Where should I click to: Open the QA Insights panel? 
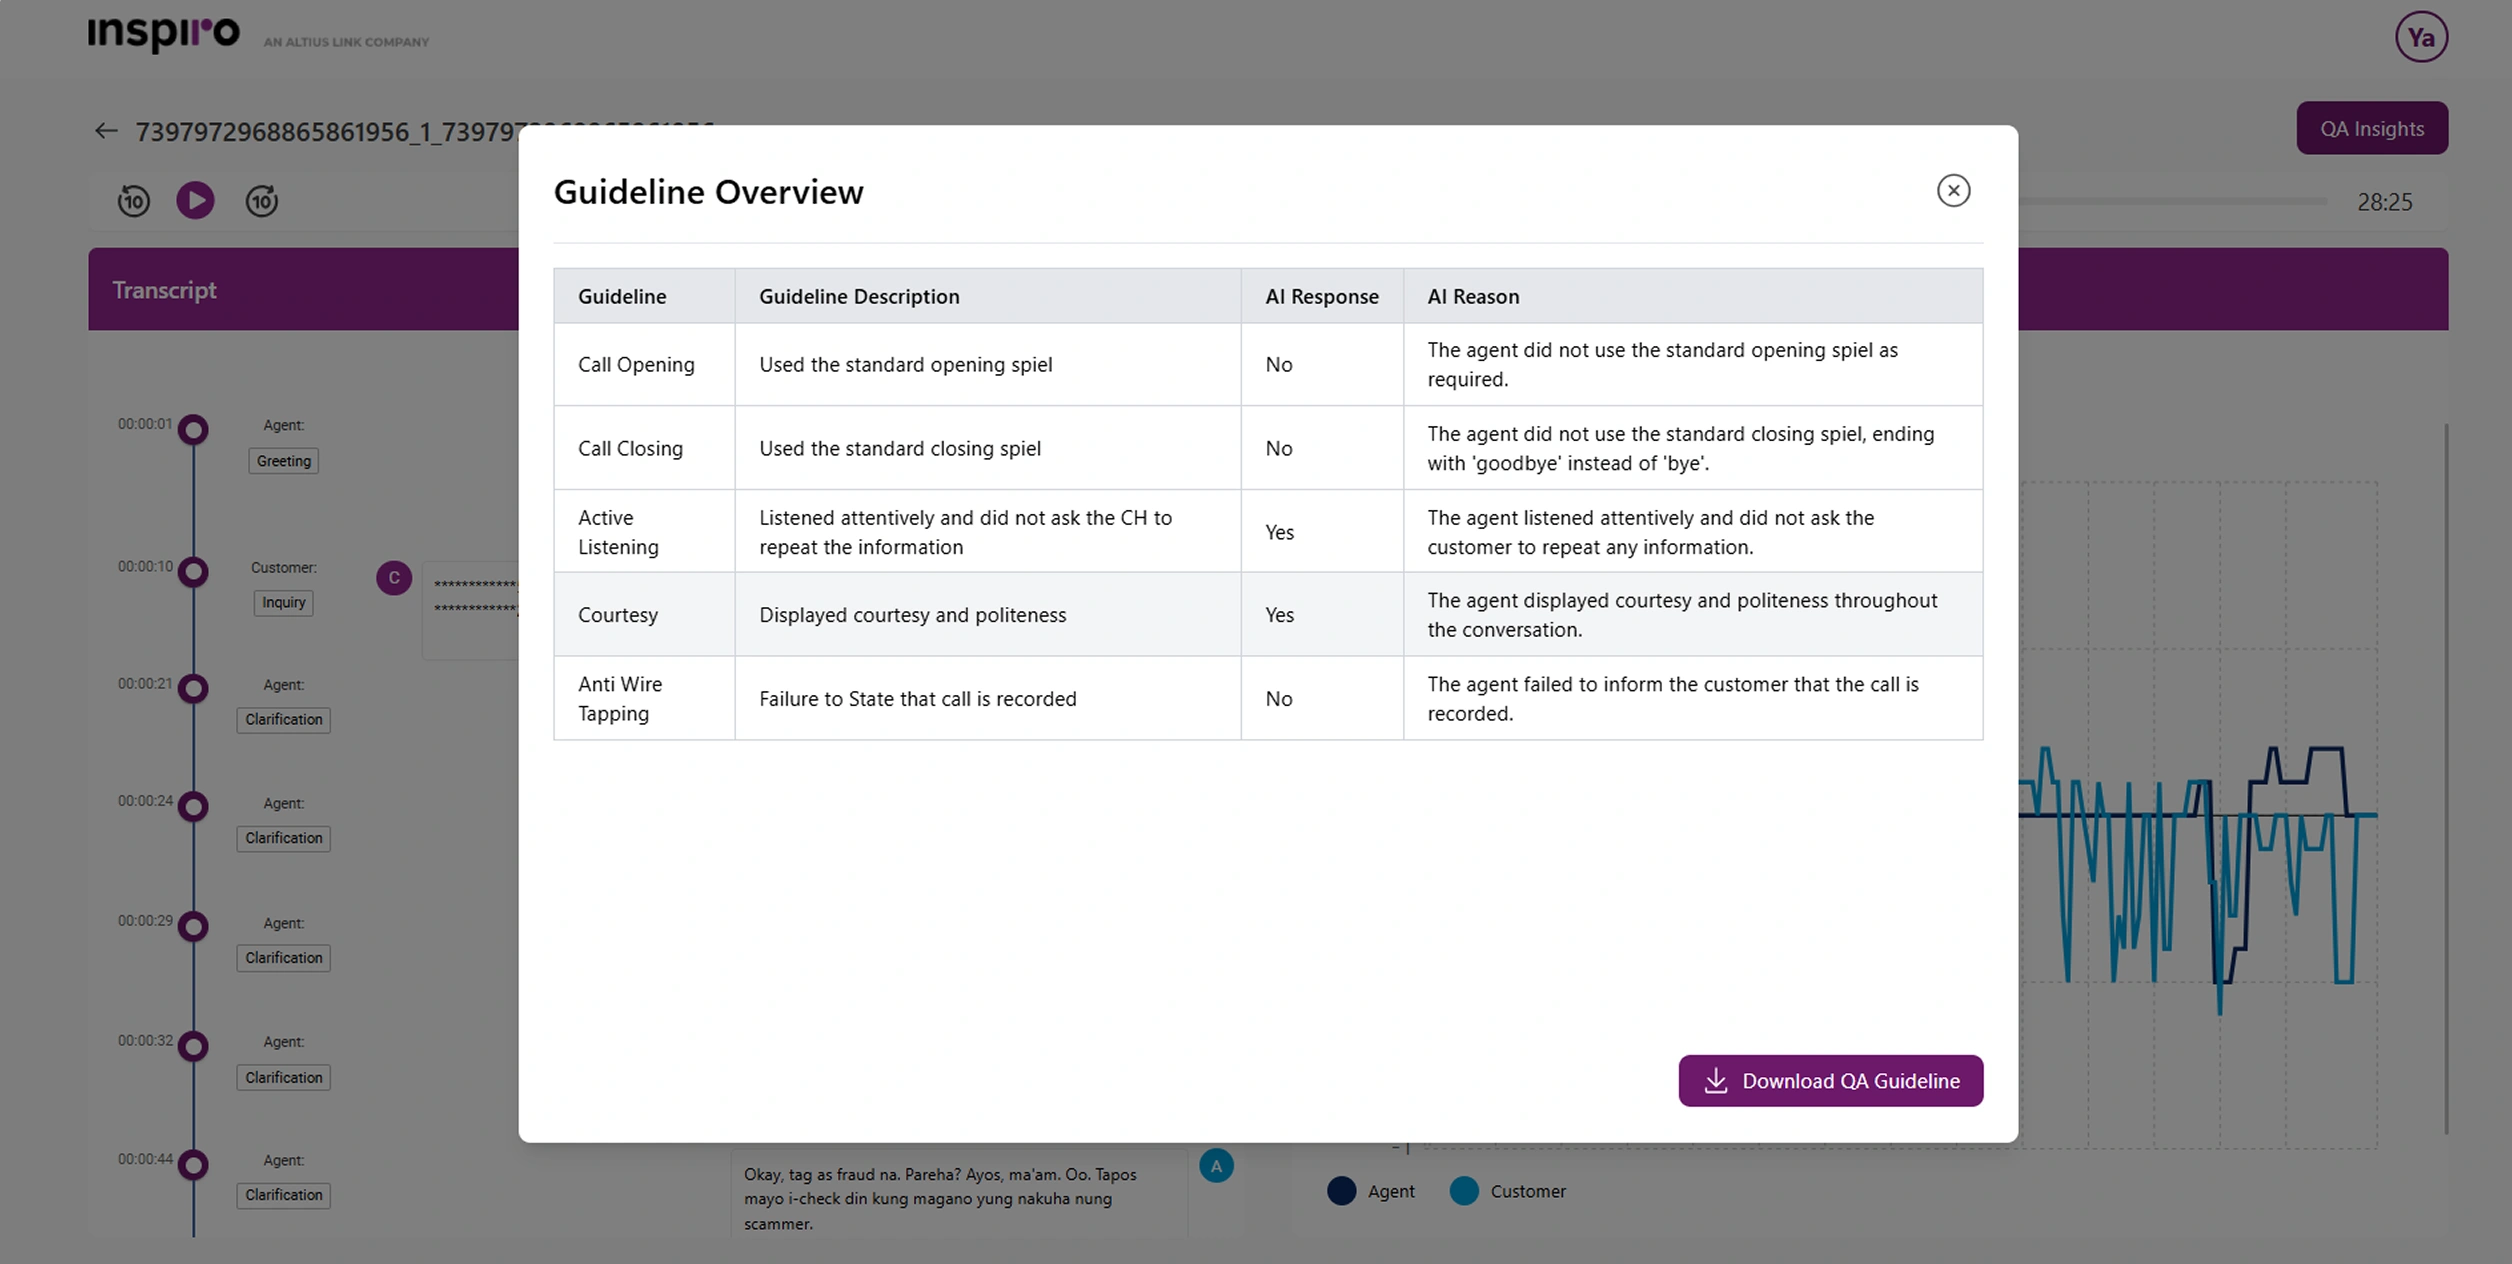(x=2371, y=129)
